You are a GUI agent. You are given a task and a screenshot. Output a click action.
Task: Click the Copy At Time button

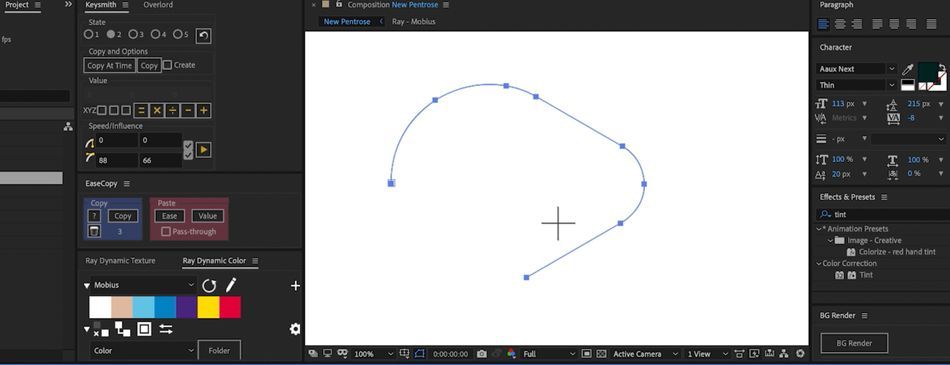[x=110, y=65]
